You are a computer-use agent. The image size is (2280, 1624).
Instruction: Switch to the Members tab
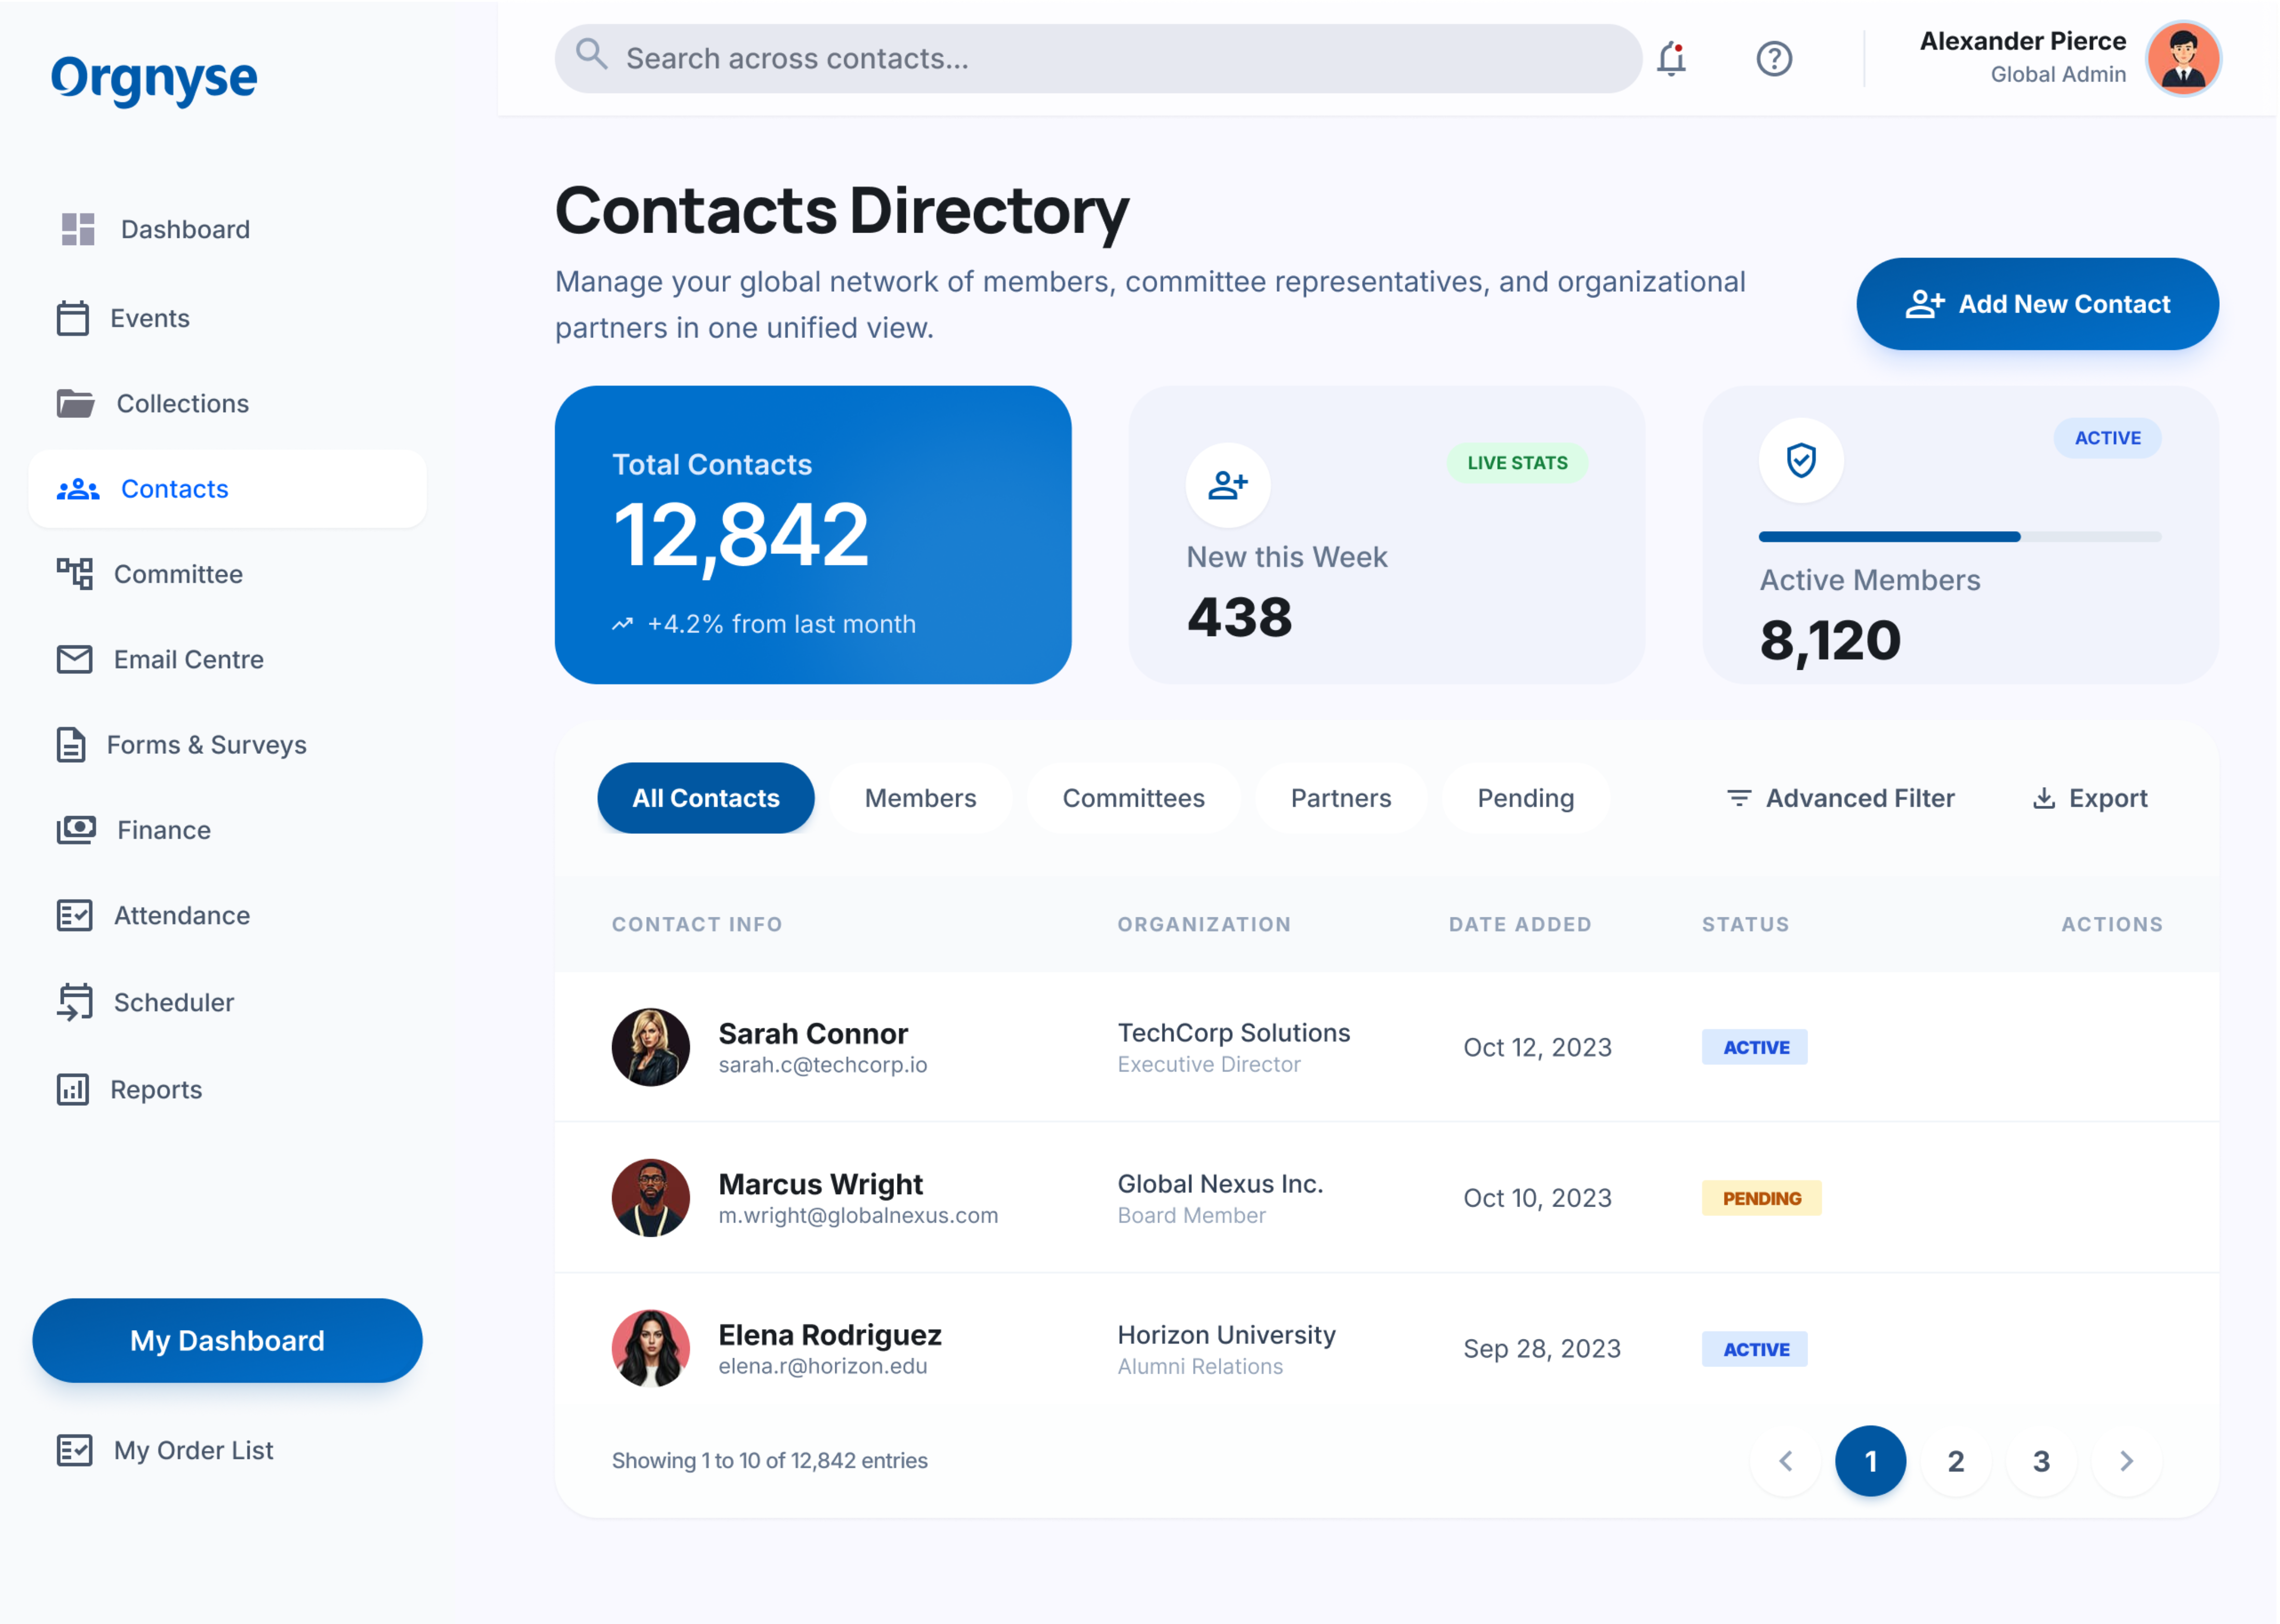pos(920,798)
